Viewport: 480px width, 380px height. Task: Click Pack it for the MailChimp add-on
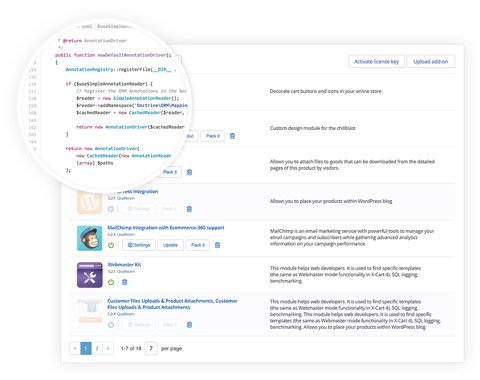click(198, 245)
